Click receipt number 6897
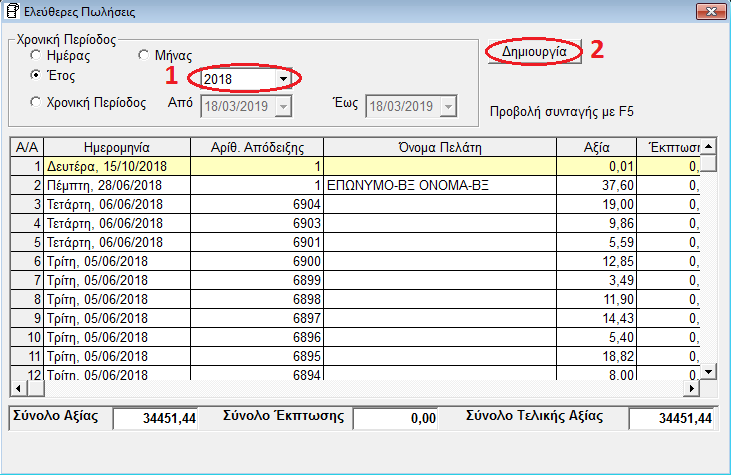The height and width of the screenshot is (475, 731). pyautogui.click(x=307, y=318)
